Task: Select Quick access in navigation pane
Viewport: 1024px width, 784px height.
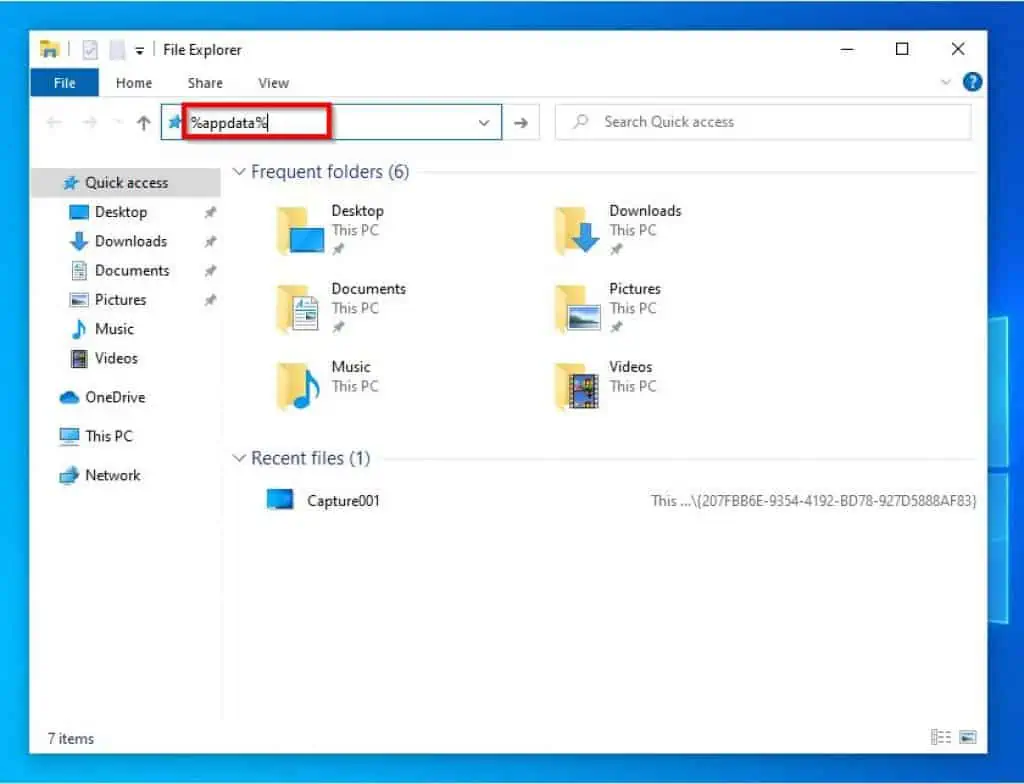Action: point(126,182)
